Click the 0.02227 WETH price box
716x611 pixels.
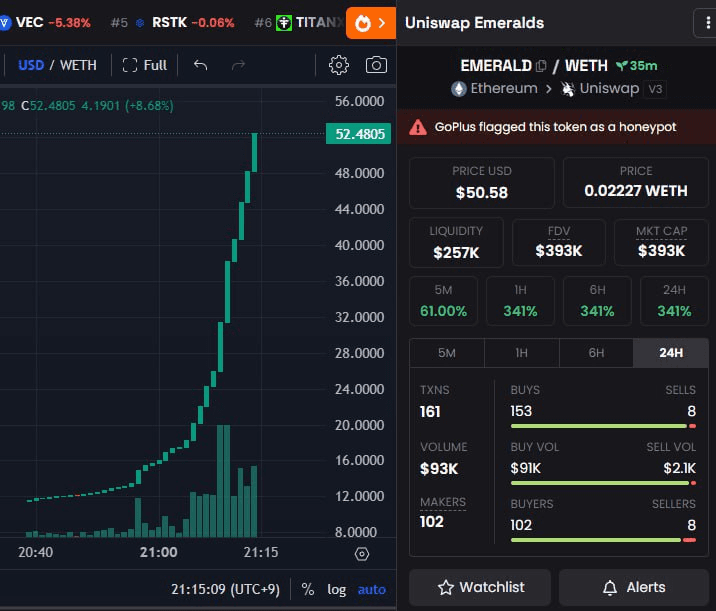pyautogui.click(x=636, y=182)
